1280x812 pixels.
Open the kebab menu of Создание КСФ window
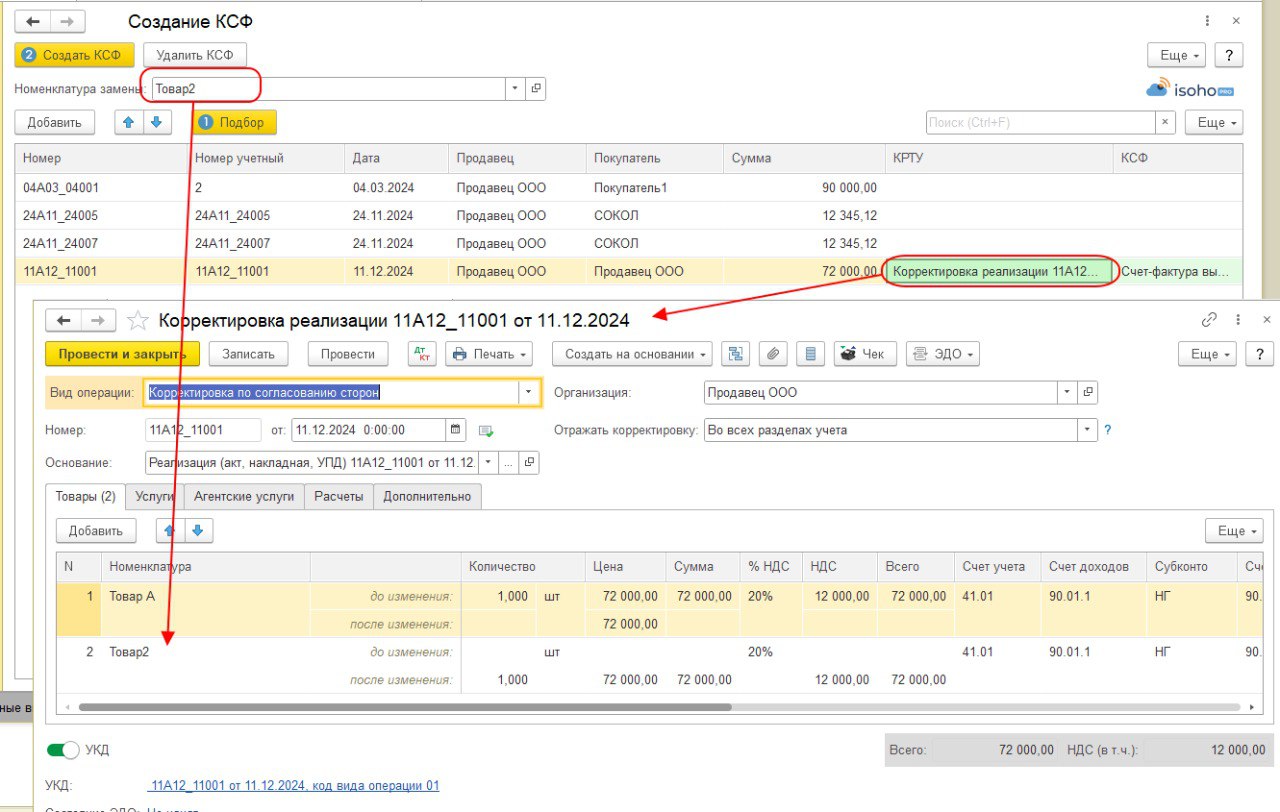(x=1208, y=20)
